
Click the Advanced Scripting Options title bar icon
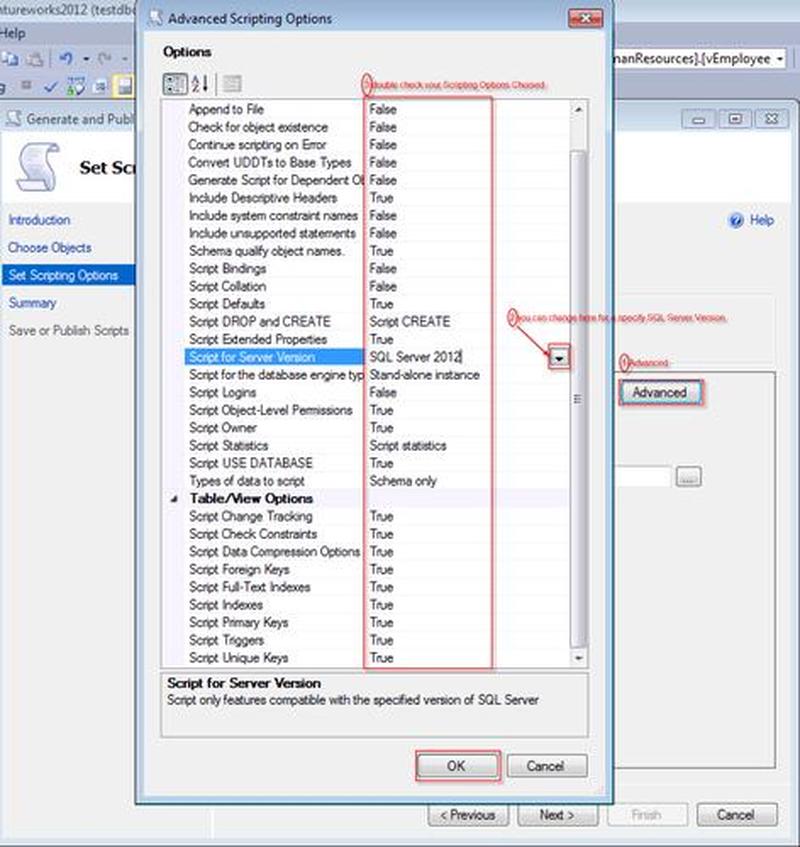(x=156, y=18)
